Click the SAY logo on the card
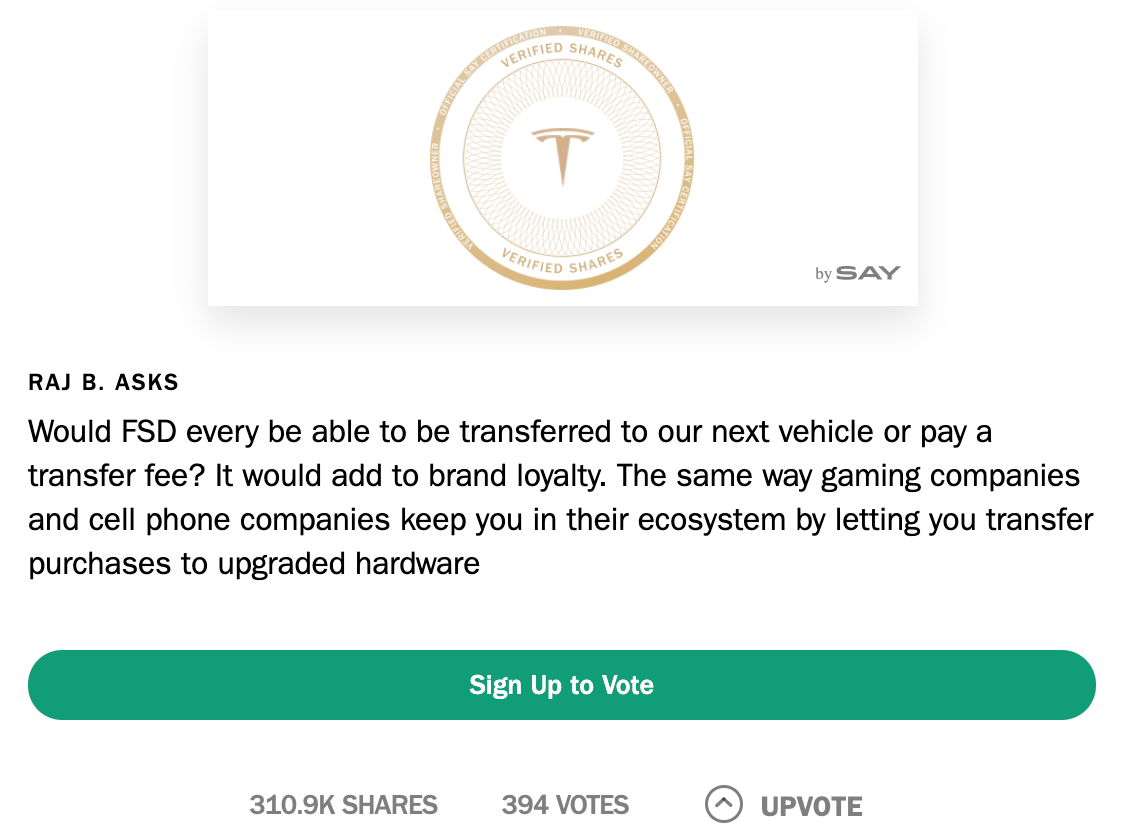This screenshot has width=1124, height=836. click(868, 273)
